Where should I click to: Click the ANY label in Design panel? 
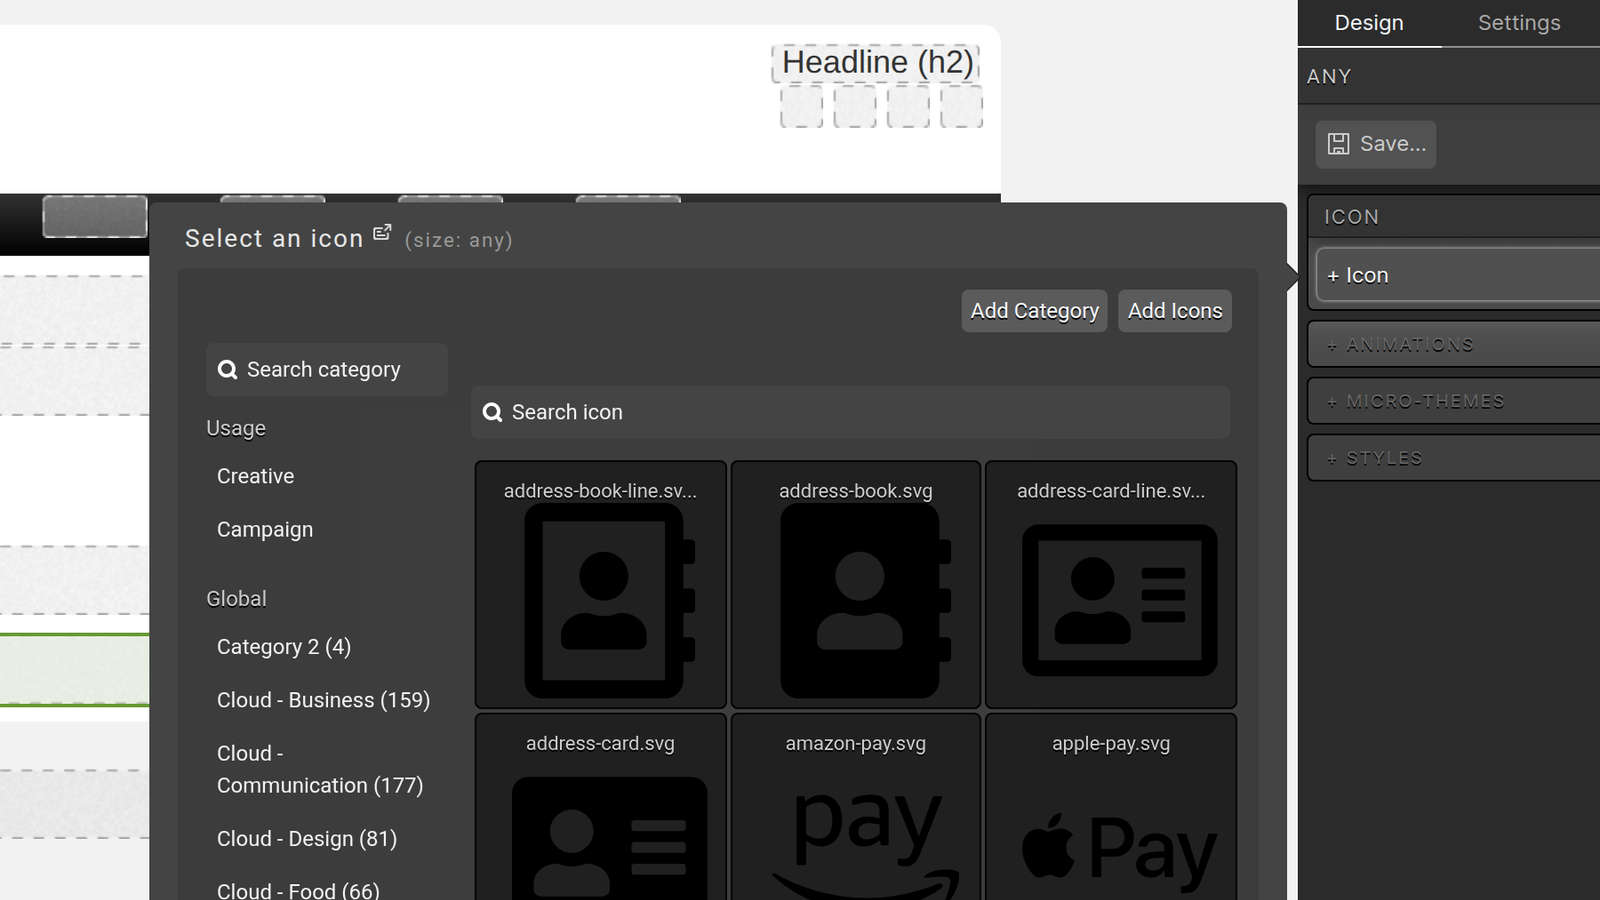(x=1329, y=76)
